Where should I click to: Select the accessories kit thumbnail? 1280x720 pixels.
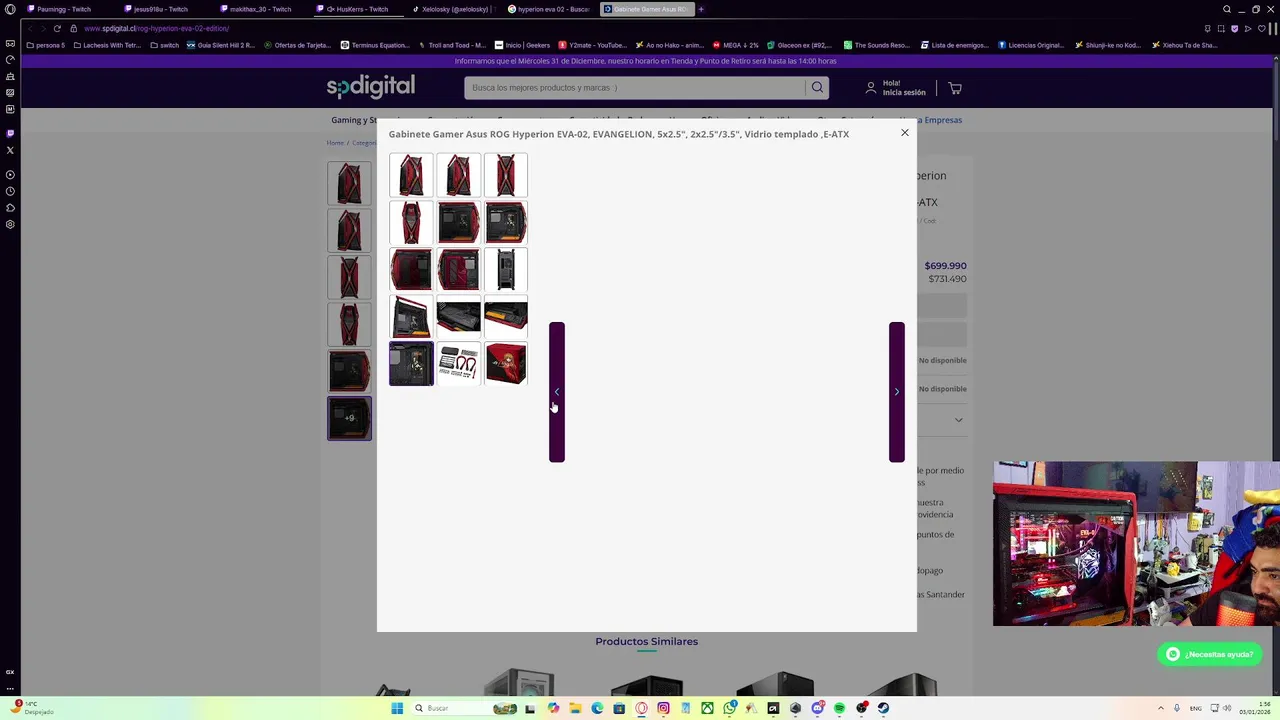tap(459, 364)
